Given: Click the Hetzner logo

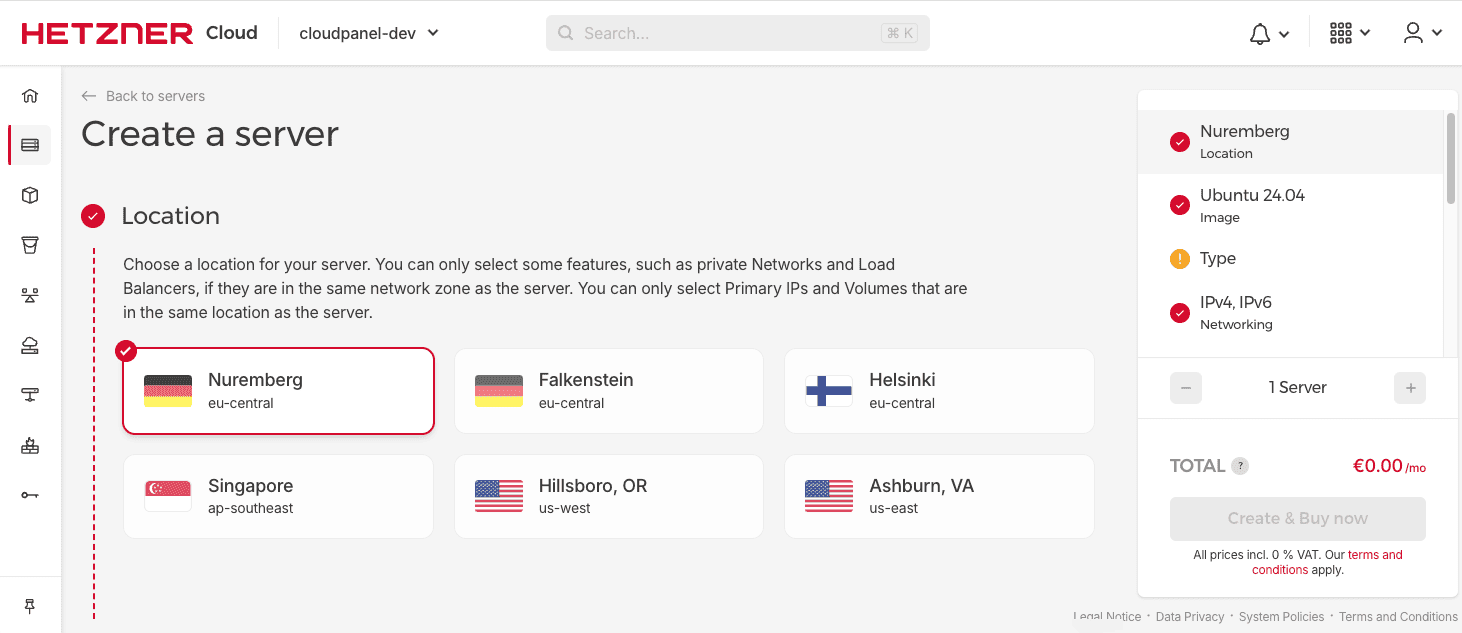Looking at the screenshot, I should (x=106, y=32).
